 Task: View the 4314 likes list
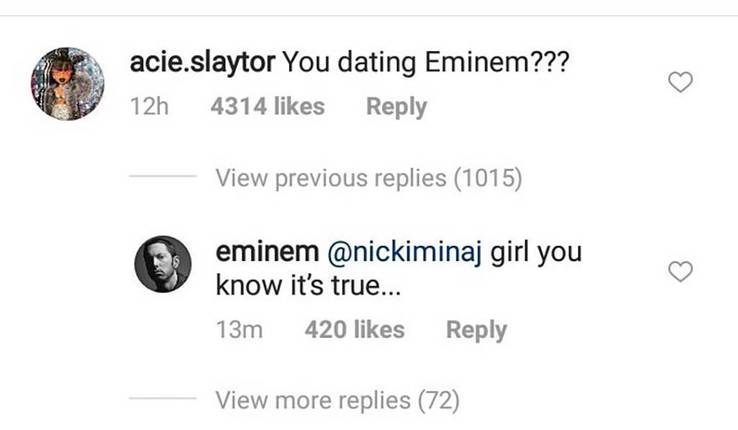(267, 106)
